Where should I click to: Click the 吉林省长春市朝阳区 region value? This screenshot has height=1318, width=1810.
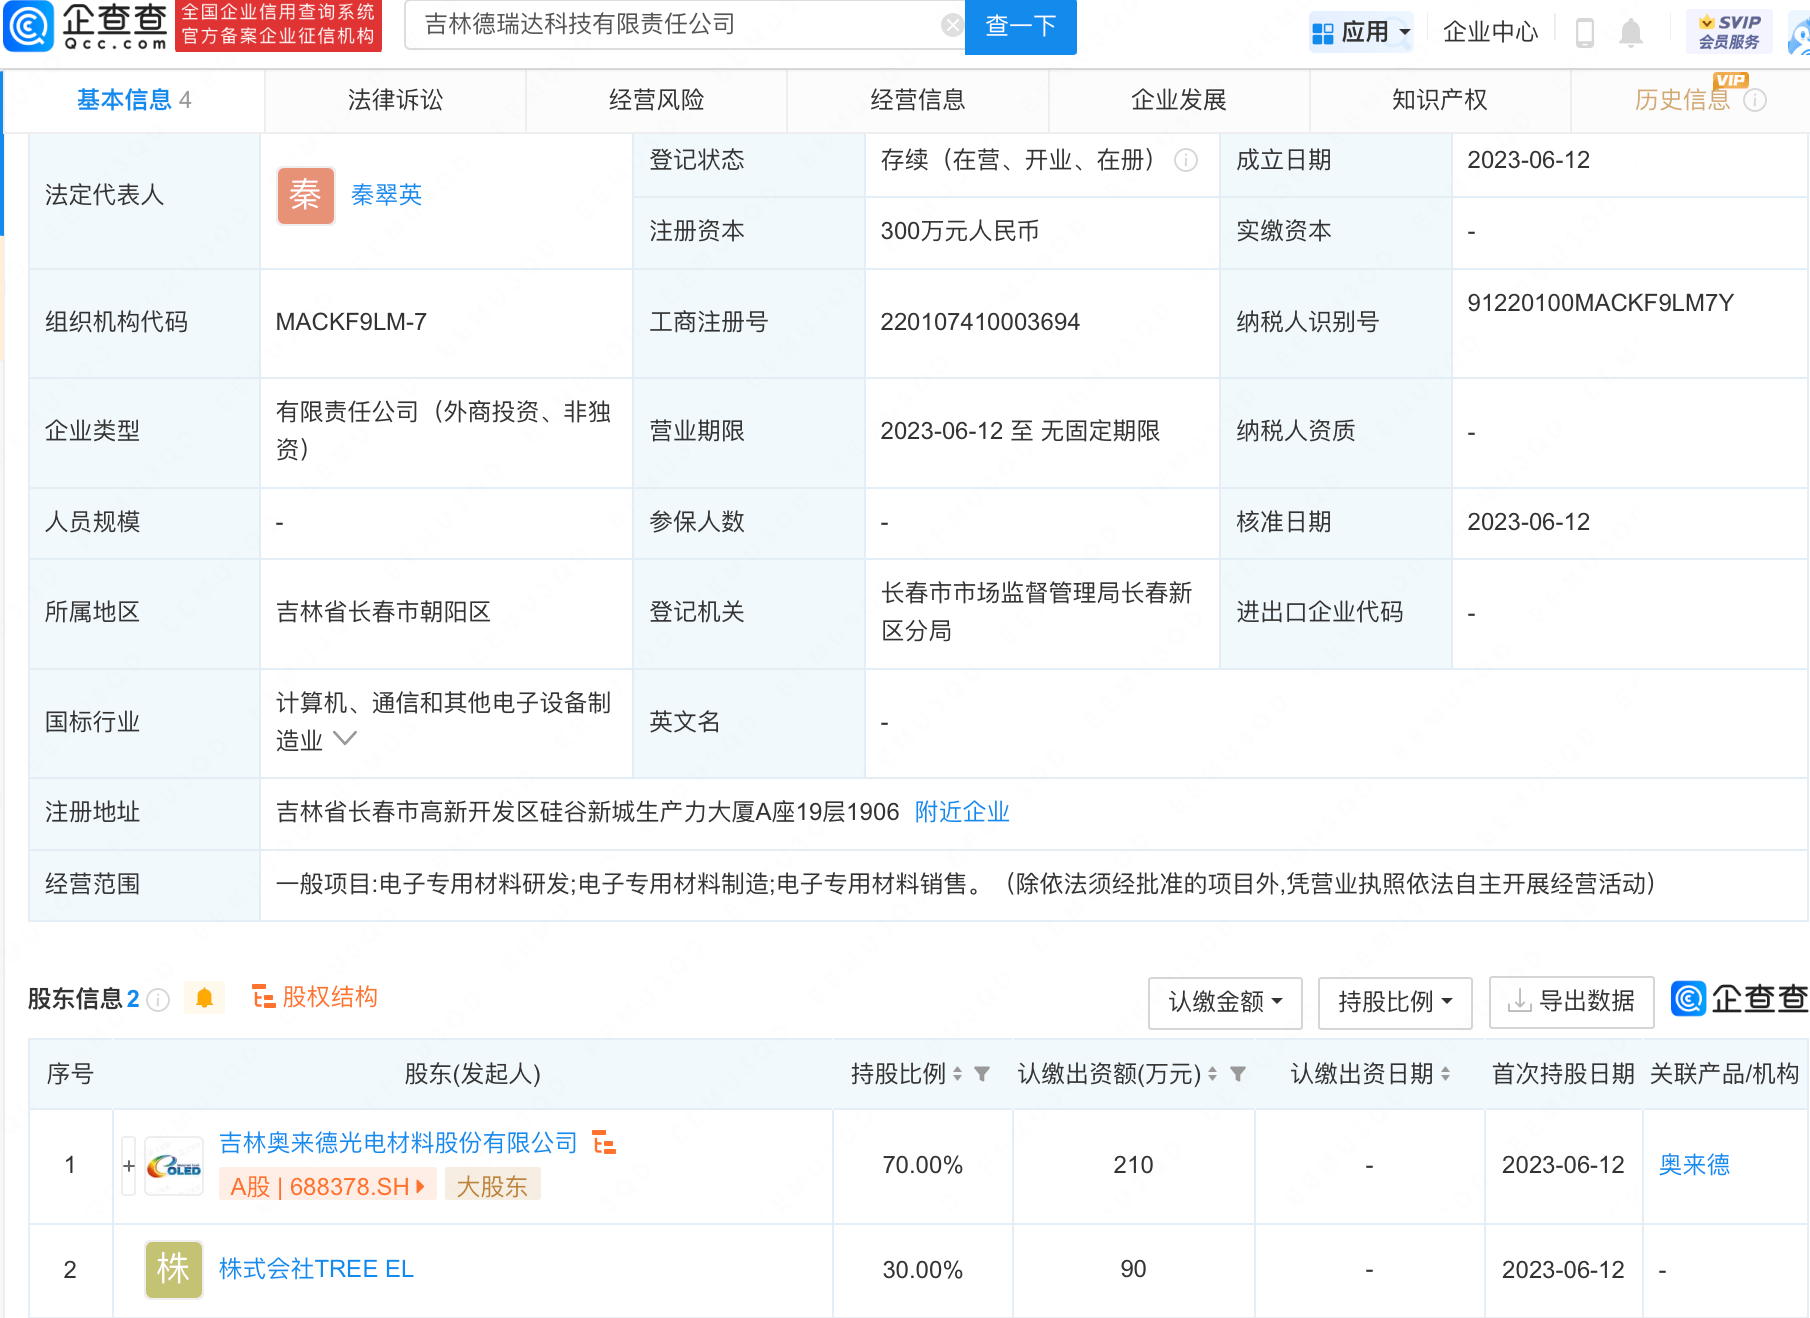point(383,612)
